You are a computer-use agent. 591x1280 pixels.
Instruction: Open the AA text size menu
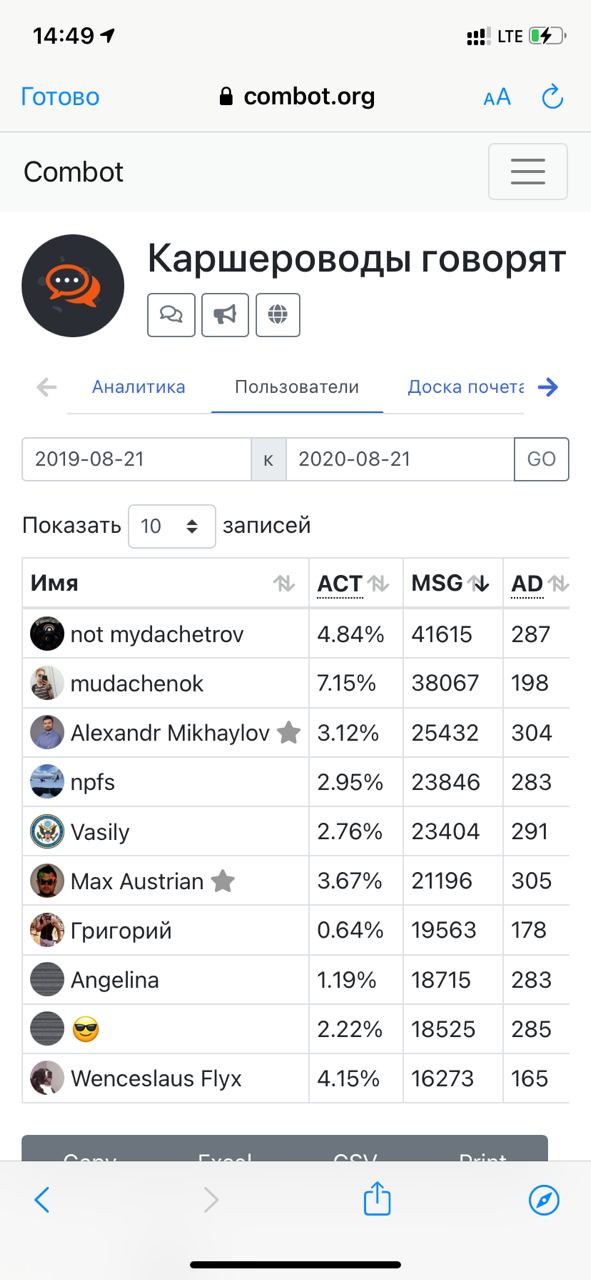pyautogui.click(x=497, y=97)
